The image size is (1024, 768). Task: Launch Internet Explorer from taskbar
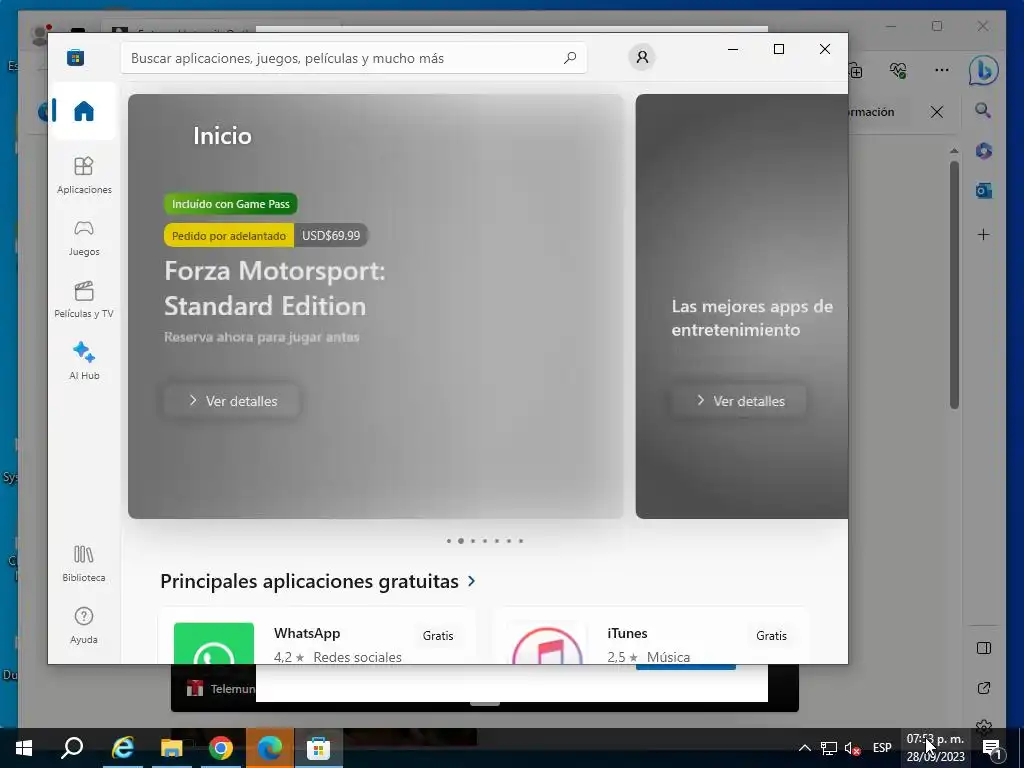click(122, 748)
